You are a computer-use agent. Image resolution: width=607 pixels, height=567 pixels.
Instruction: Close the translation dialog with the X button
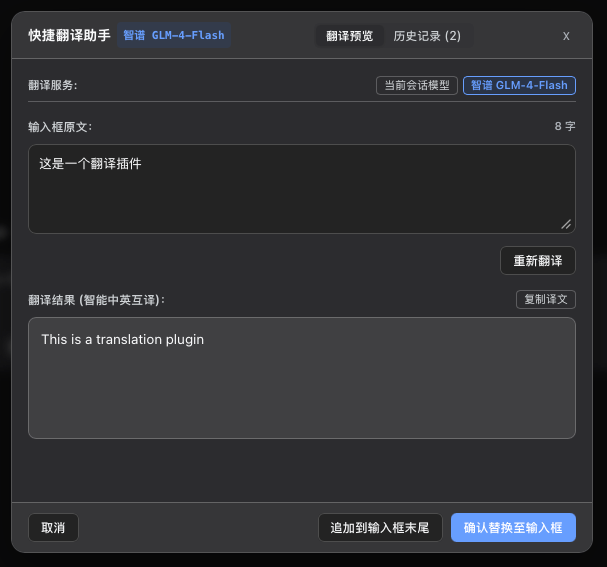[x=566, y=36]
